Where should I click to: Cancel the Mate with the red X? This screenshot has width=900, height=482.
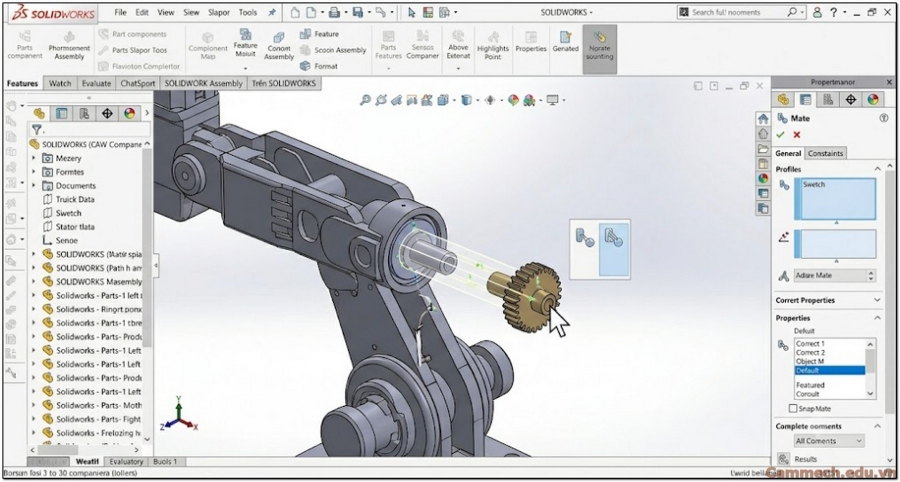(x=797, y=135)
